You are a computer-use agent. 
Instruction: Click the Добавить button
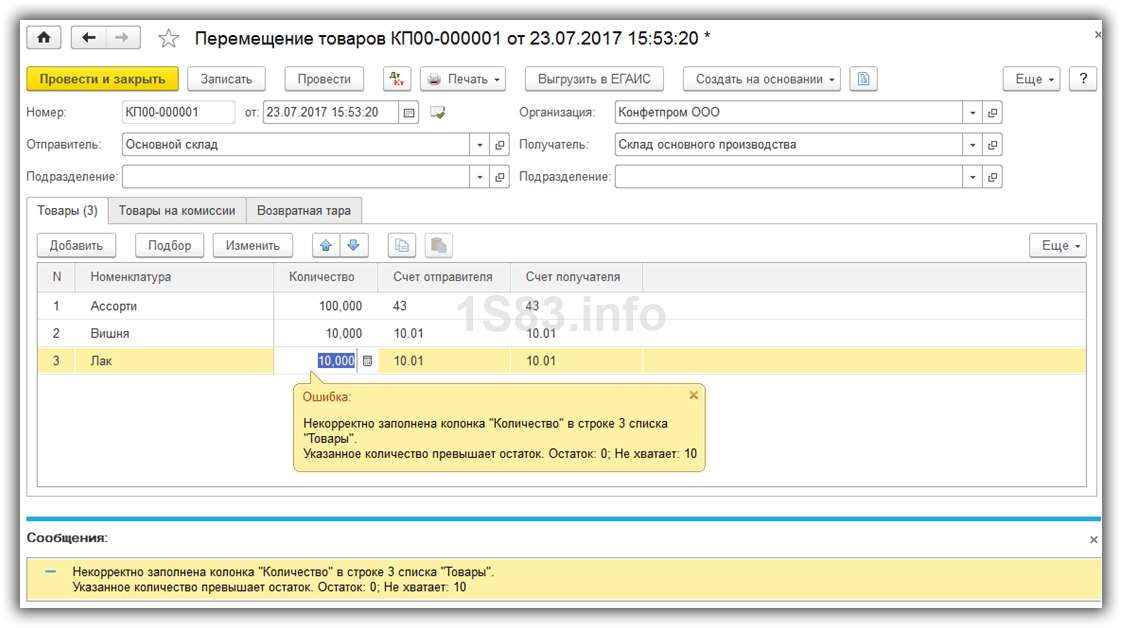[76, 245]
